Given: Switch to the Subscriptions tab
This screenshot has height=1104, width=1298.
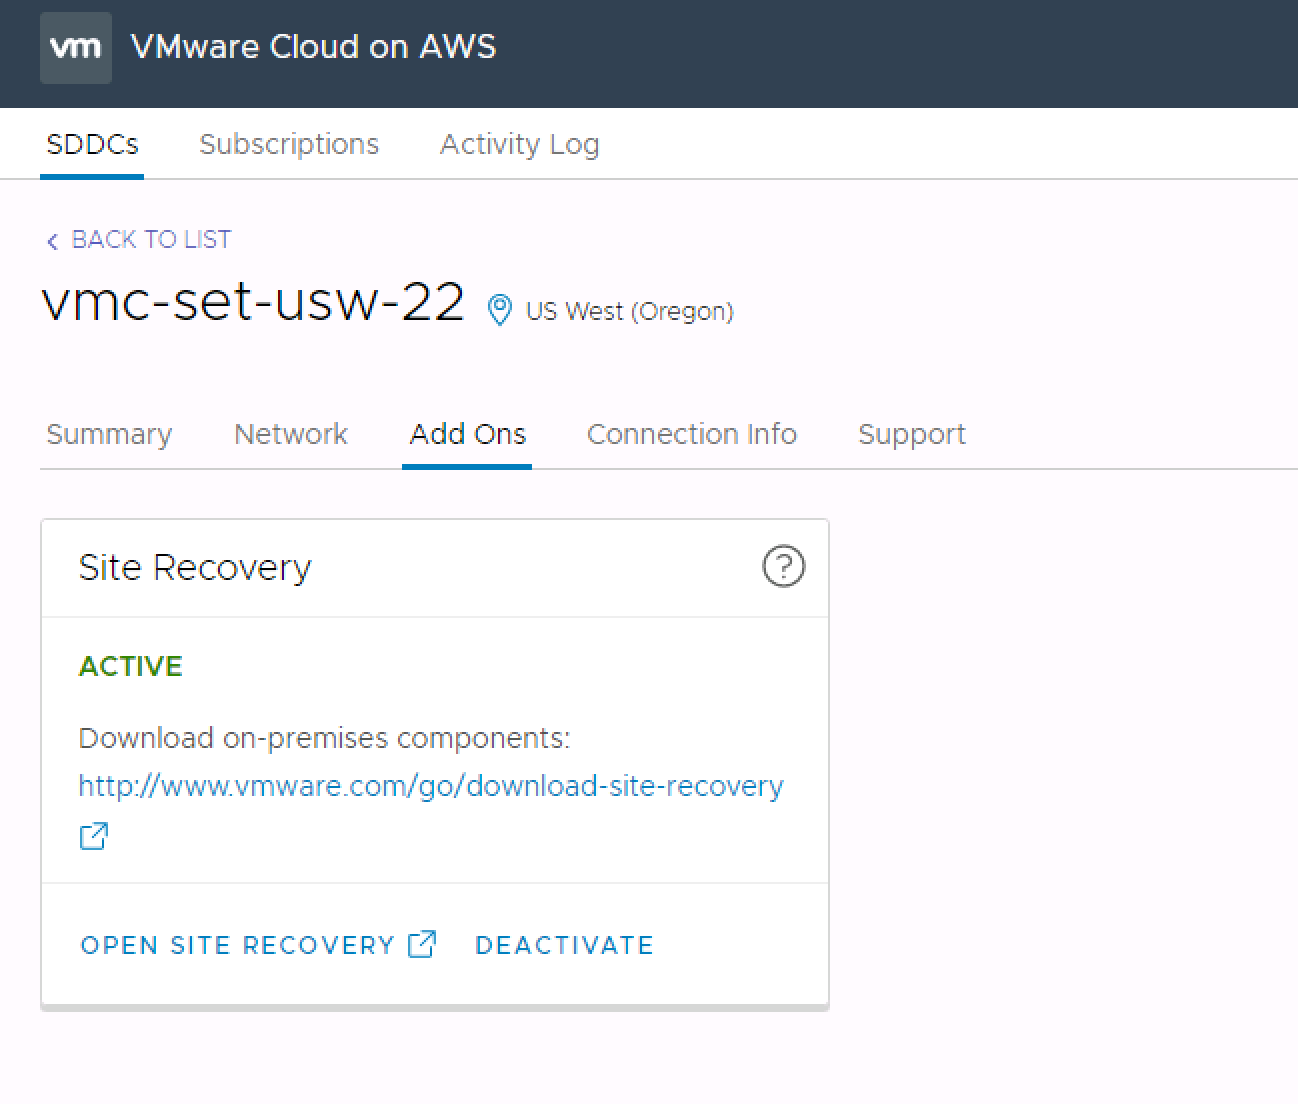Looking at the screenshot, I should coord(289,144).
